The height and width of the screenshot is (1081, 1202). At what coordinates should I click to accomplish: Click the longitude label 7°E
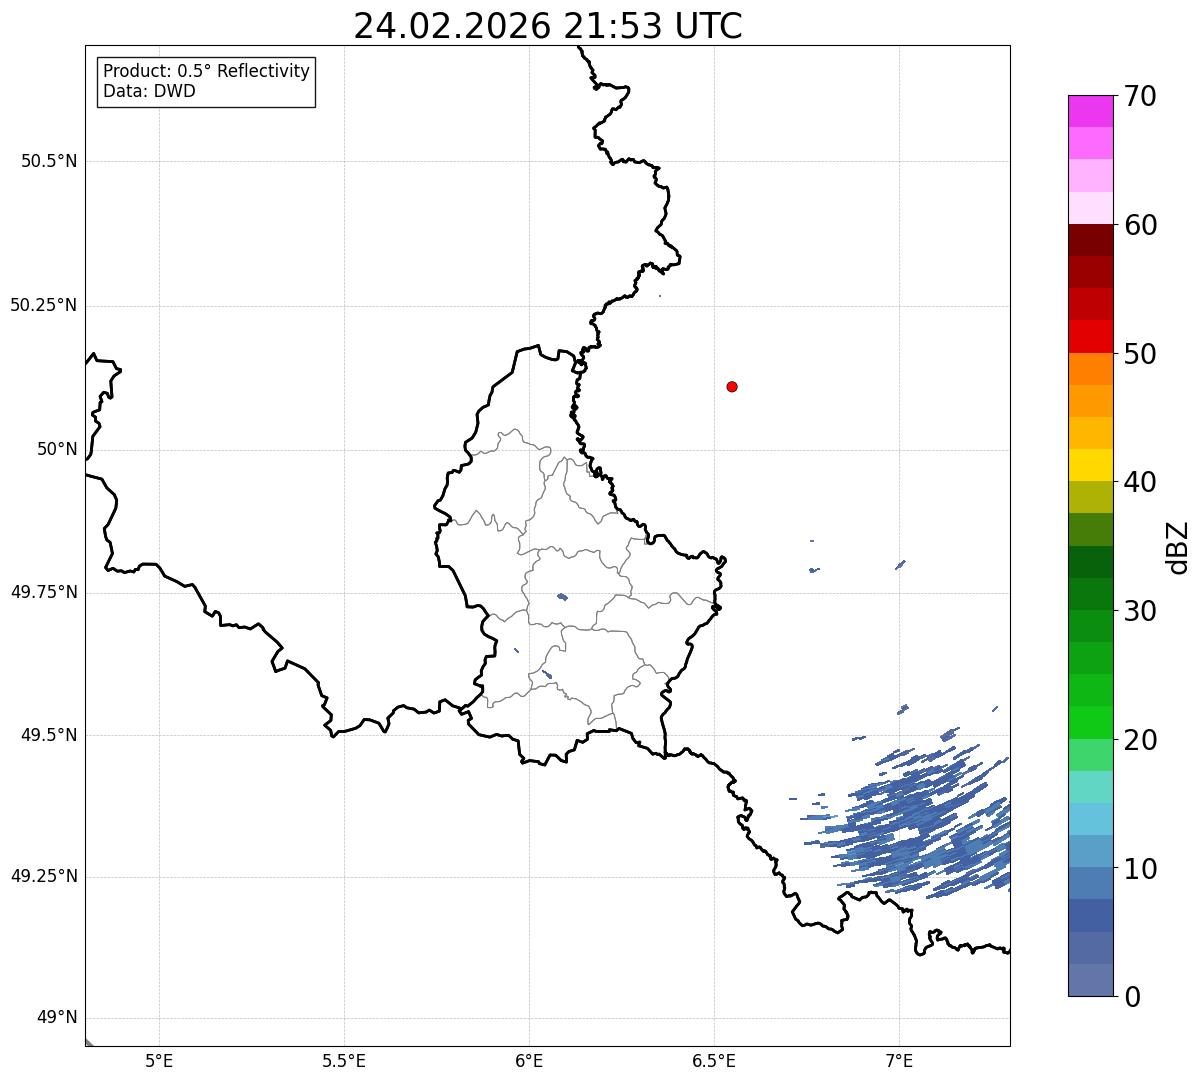coord(899,1061)
